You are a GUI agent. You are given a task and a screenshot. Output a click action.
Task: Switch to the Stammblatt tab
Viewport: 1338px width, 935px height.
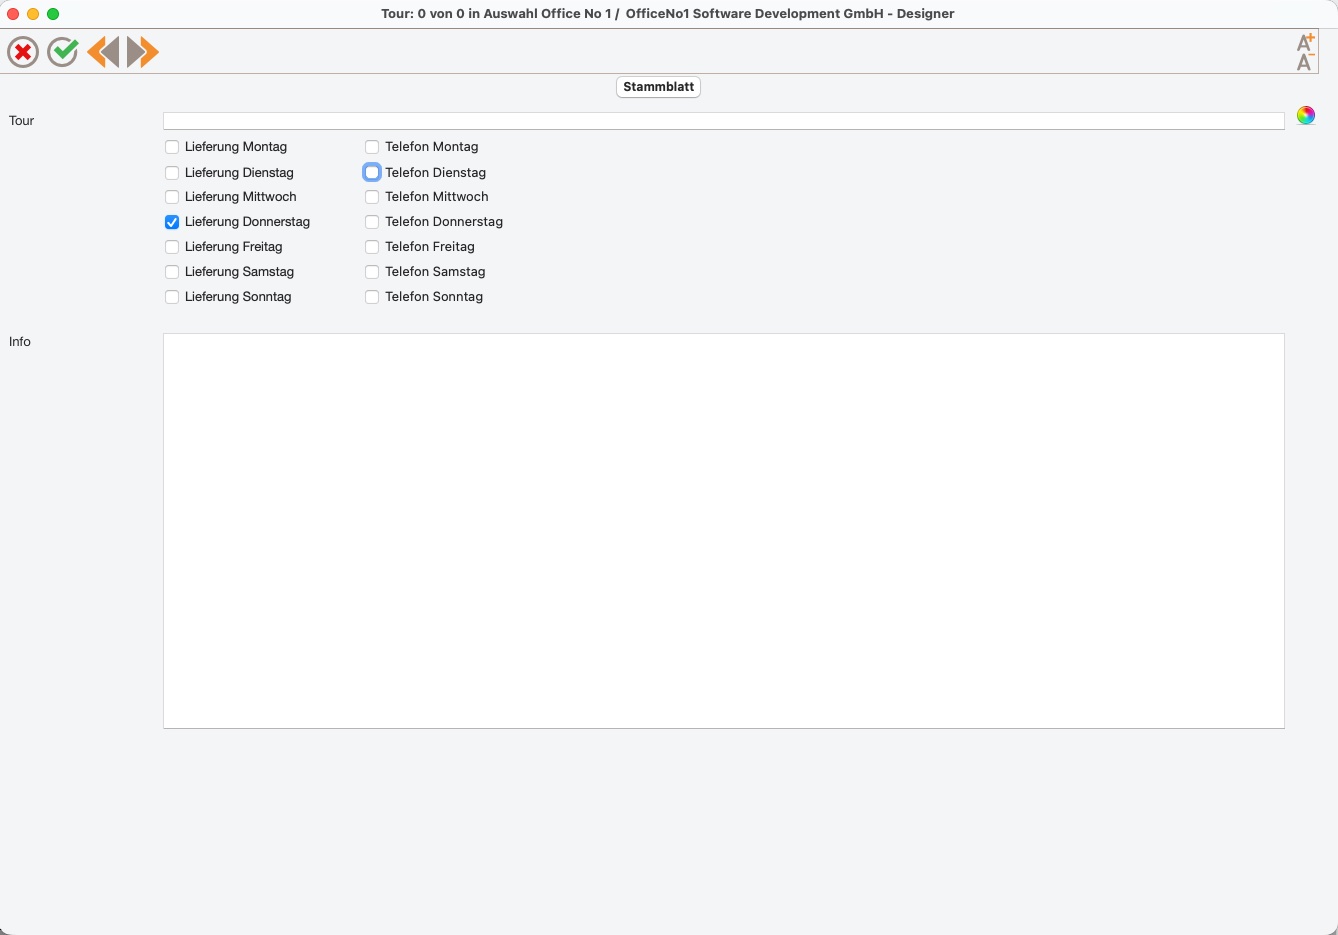click(658, 87)
